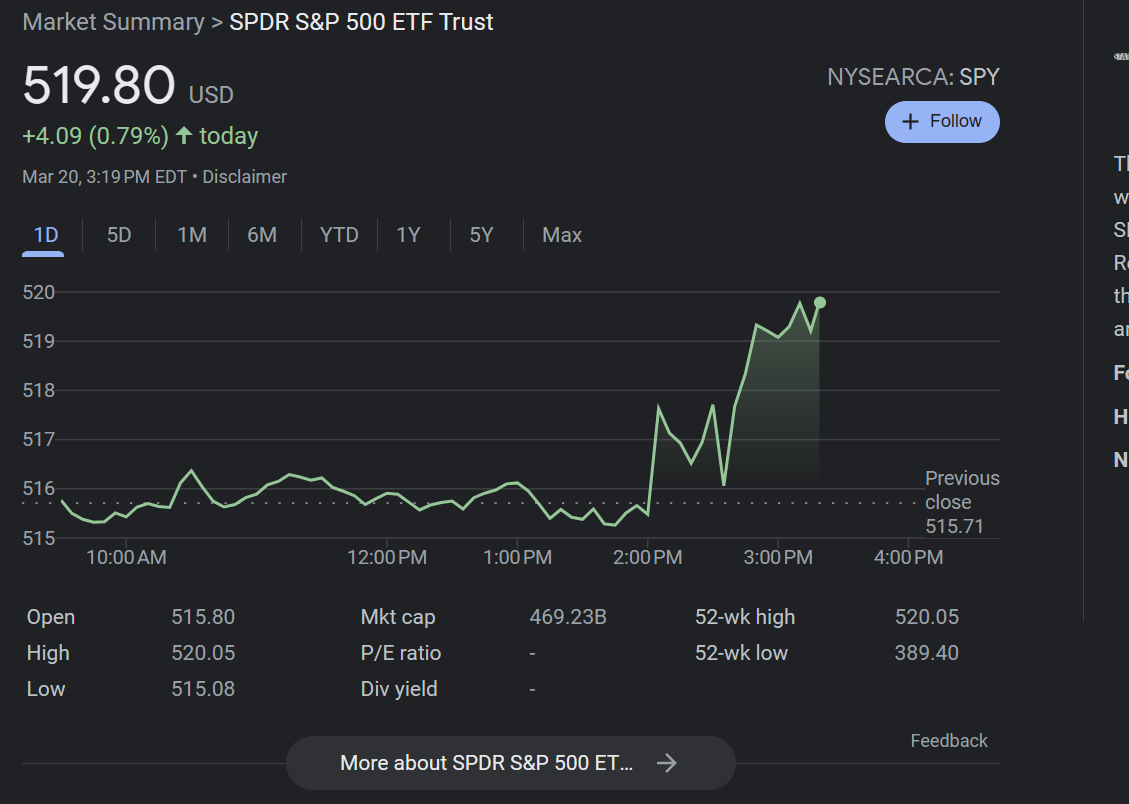This screenshot has height=804, width=1129.
Task: Open More about SPDR S&P 500 ETF
Action: pos(510,763)
